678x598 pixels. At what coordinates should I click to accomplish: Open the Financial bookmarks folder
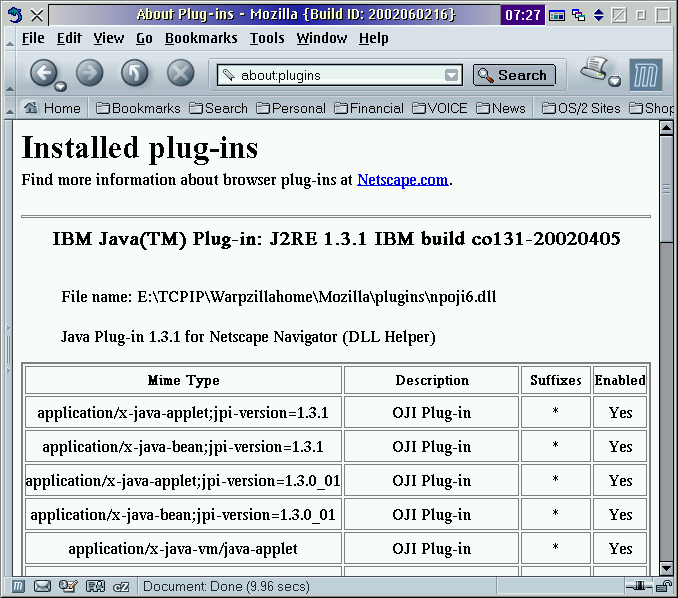pyautogui.click(x=369, y=108)
